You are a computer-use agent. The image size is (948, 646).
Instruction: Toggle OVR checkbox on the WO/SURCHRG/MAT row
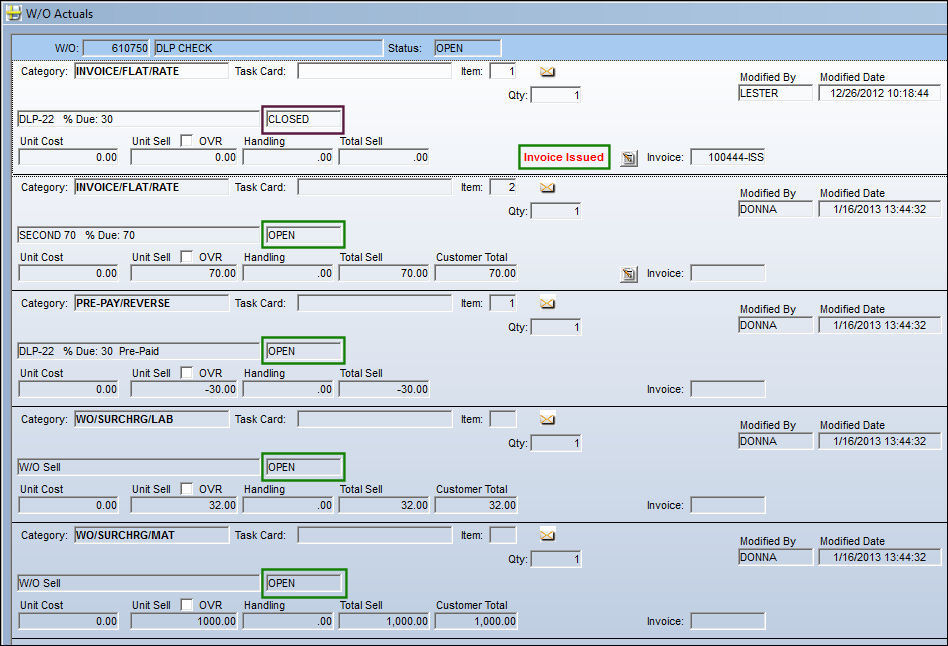(x=187, y=605)
